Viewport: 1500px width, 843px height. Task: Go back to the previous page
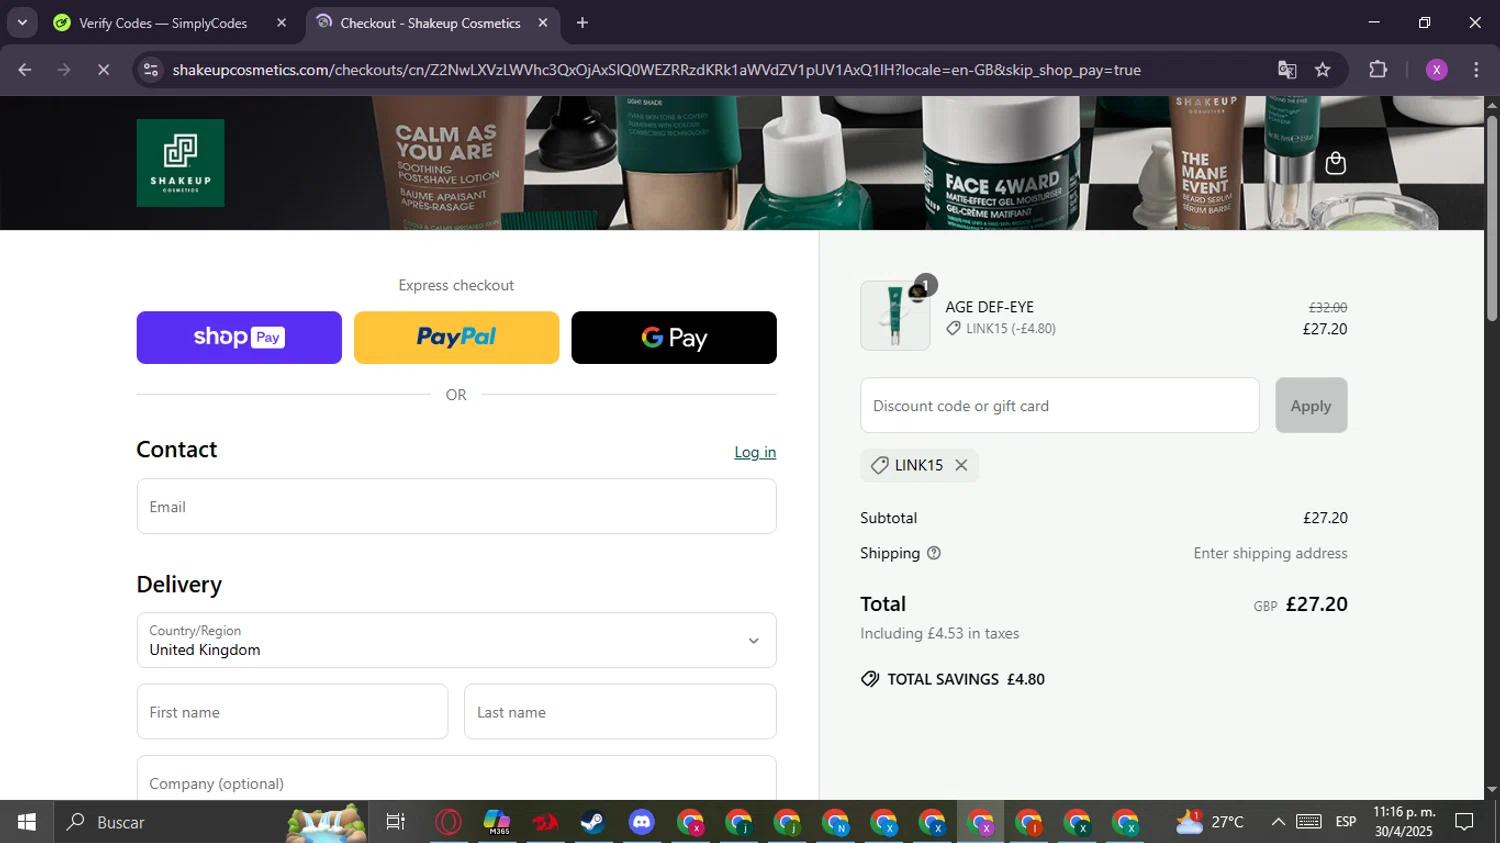point(25,70)
